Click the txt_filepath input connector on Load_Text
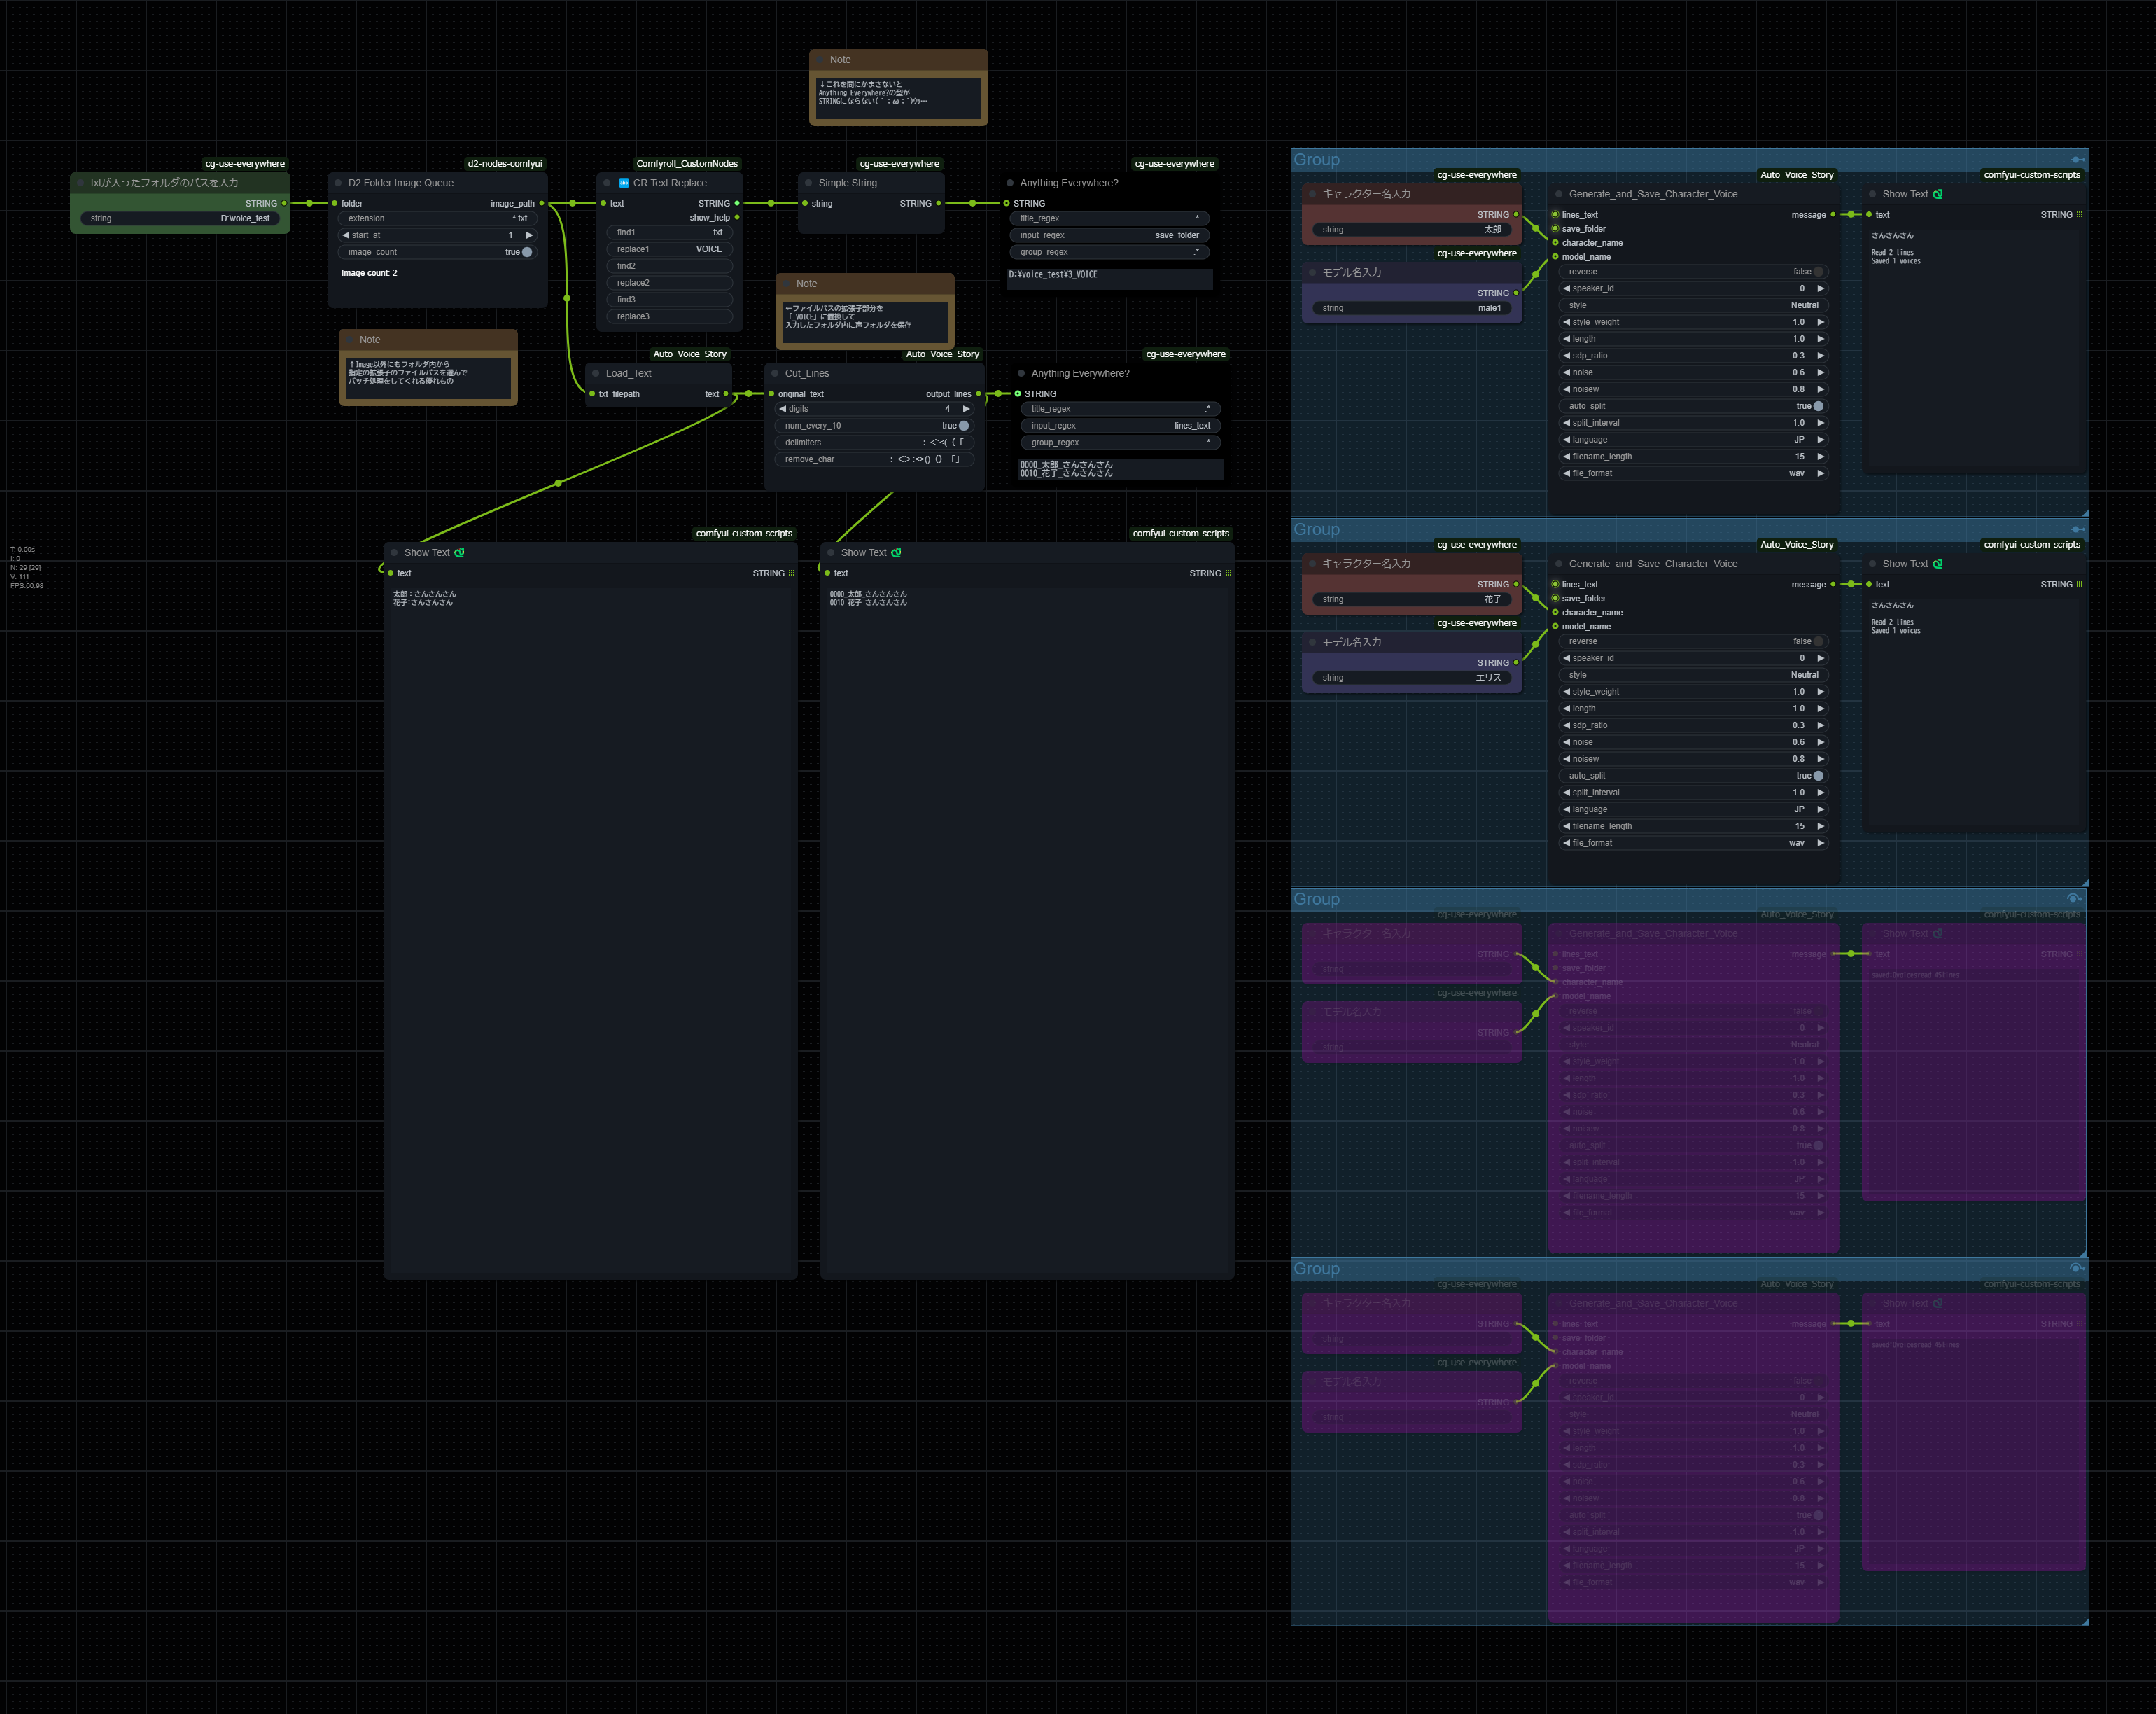Screen dimensions: 2156x1714 pyautogui.click(x=592, y=394)
